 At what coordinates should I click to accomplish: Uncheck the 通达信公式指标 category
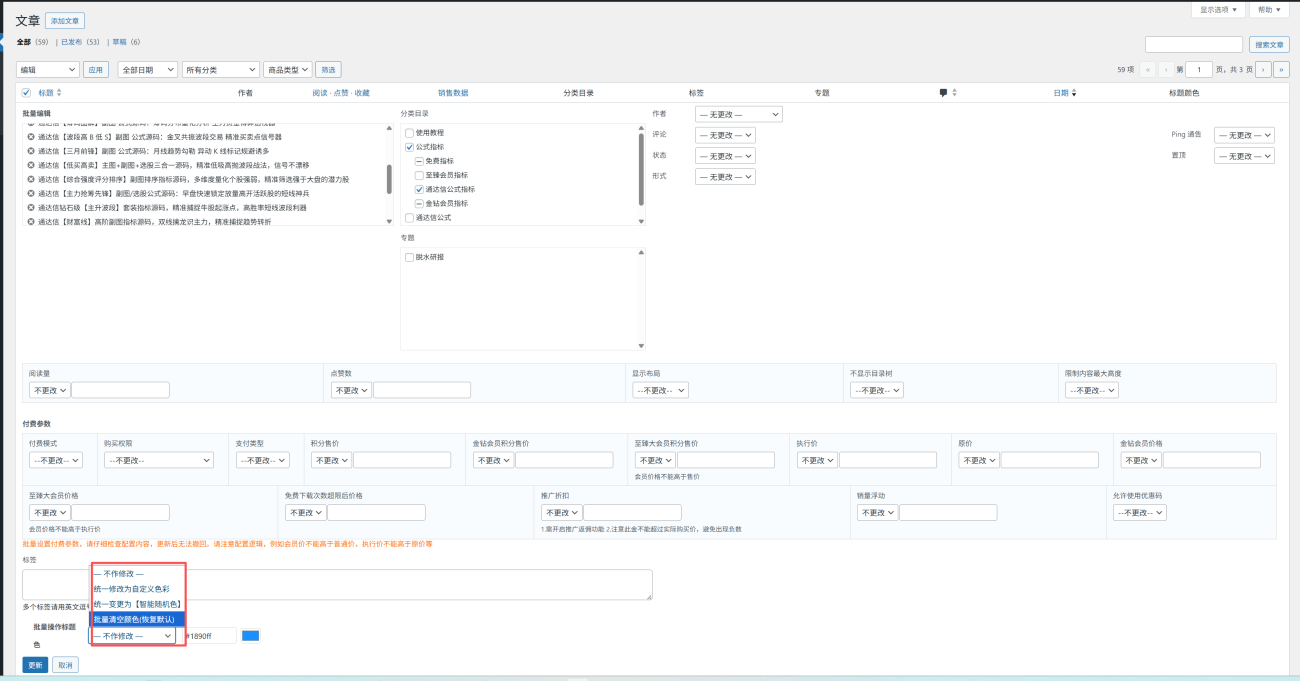(x=419, y=188)
